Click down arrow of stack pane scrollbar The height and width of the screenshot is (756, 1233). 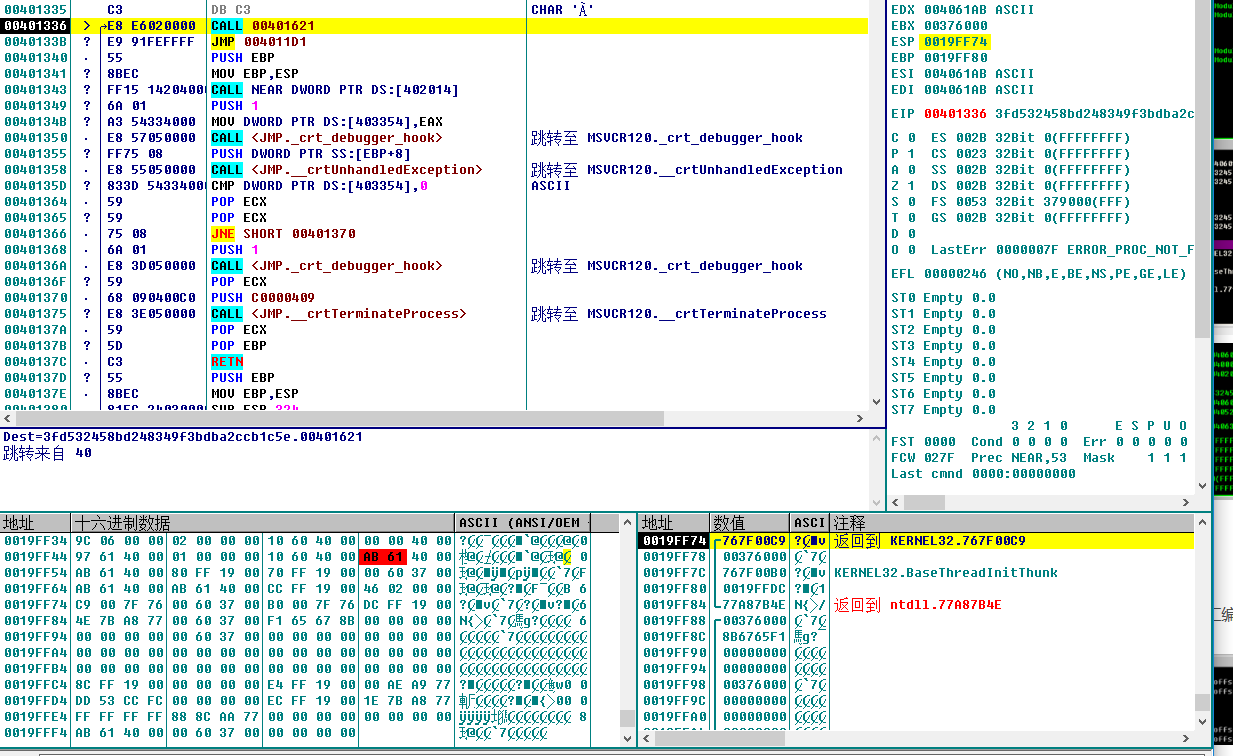(1201, 718)
